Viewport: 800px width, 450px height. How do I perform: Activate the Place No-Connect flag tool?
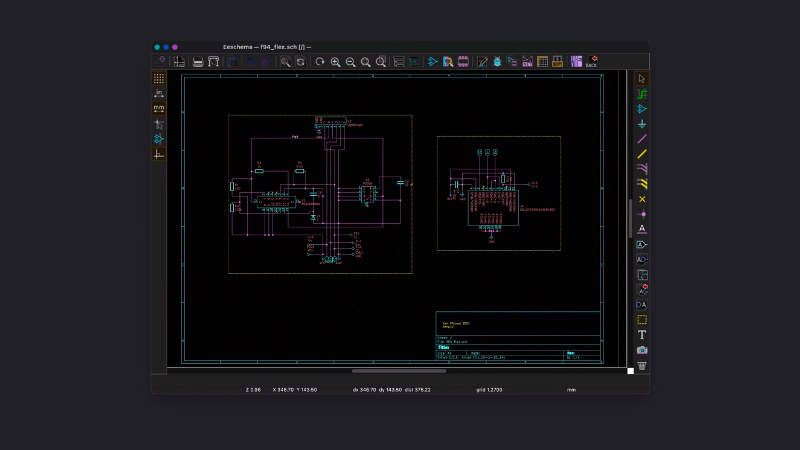tap(642, 199)
